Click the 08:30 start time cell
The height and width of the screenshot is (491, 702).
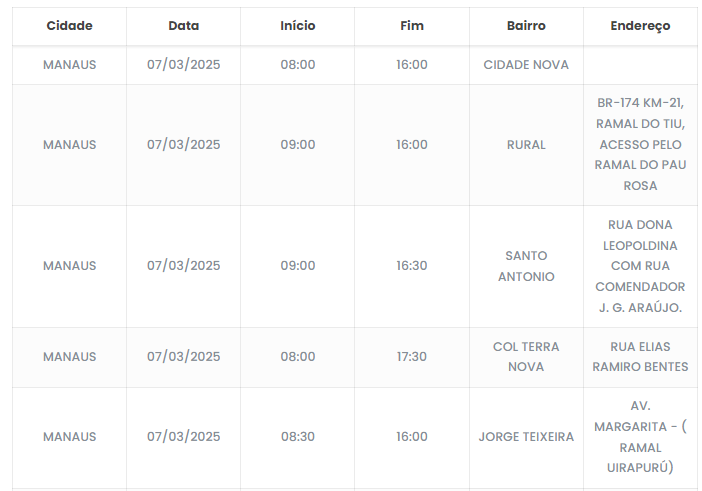click(x=297, y=437)
